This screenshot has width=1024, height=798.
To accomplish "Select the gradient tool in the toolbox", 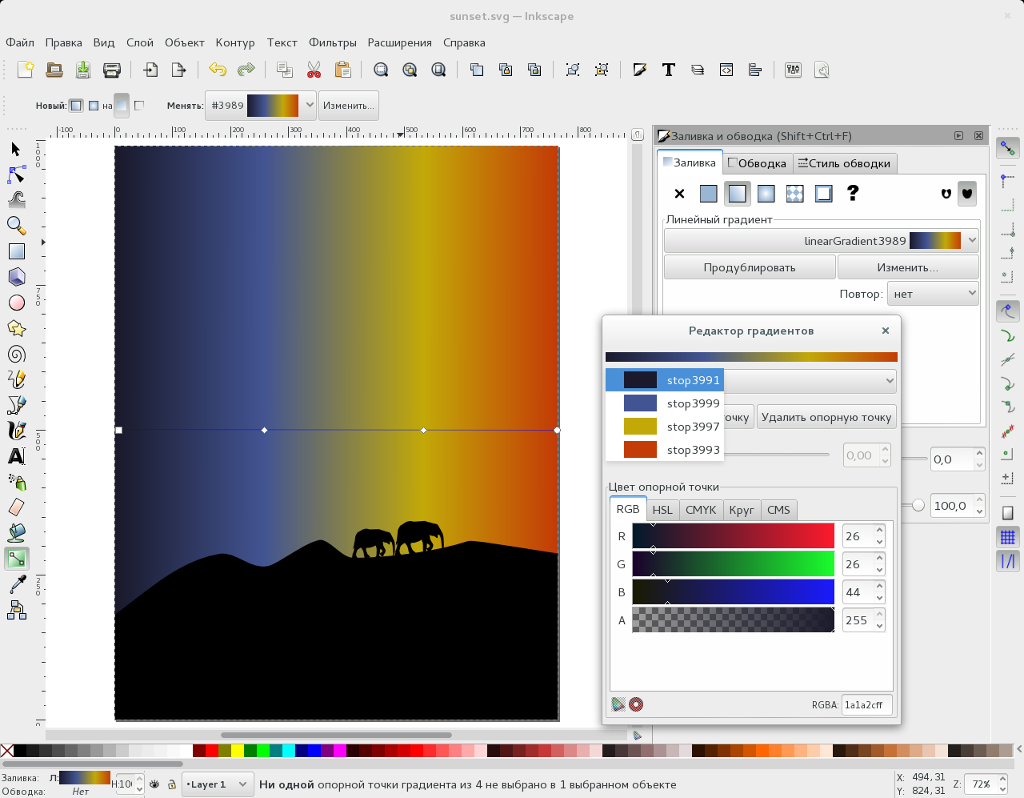I will pos(16,559).
